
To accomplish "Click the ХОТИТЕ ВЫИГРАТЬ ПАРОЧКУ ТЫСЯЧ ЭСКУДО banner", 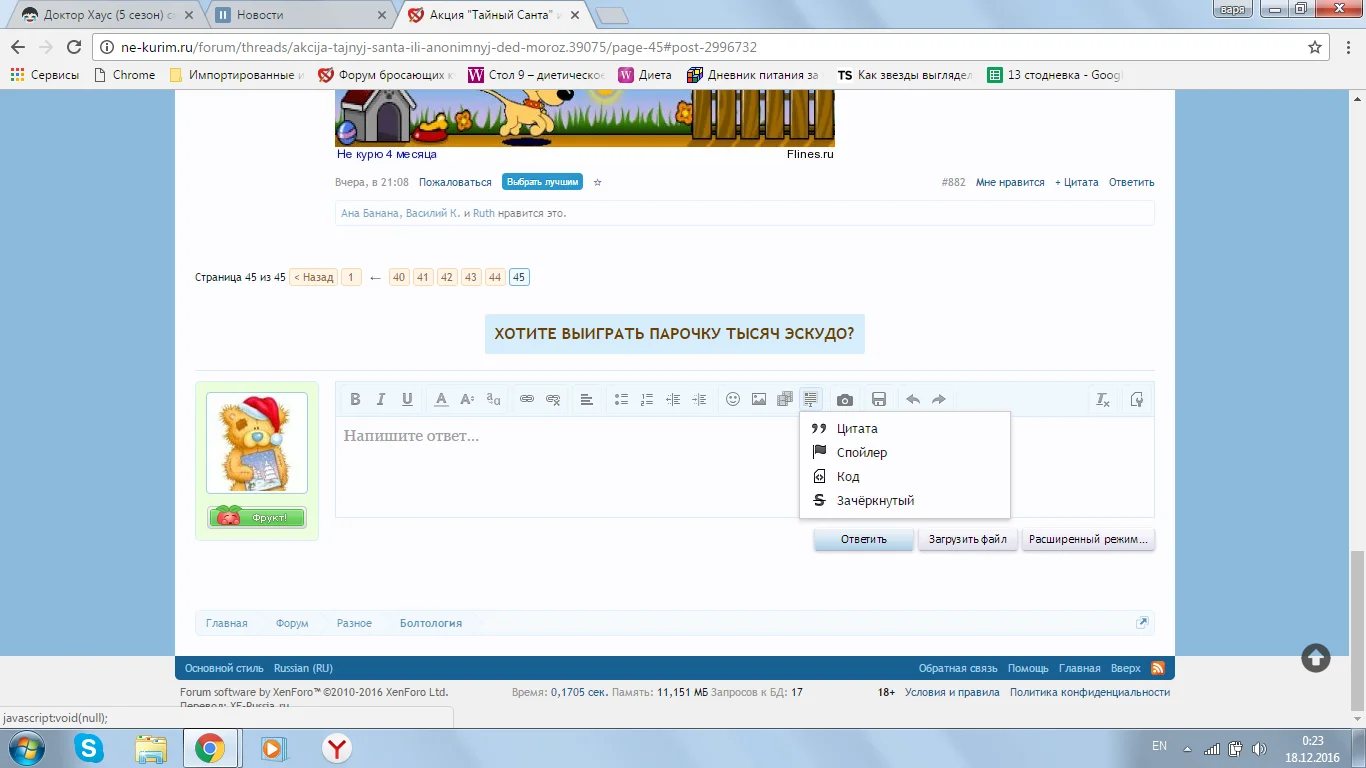I will coord(674,333).
